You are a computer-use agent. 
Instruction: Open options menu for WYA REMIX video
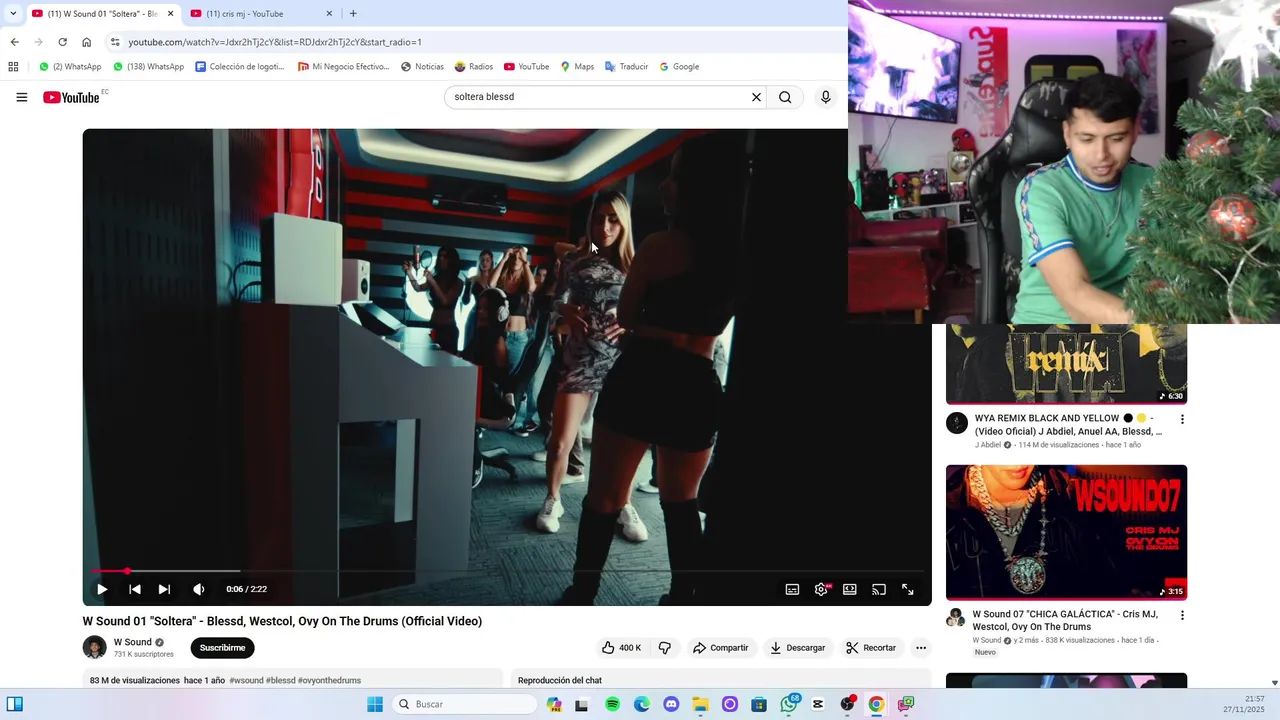pos(1182,419)
